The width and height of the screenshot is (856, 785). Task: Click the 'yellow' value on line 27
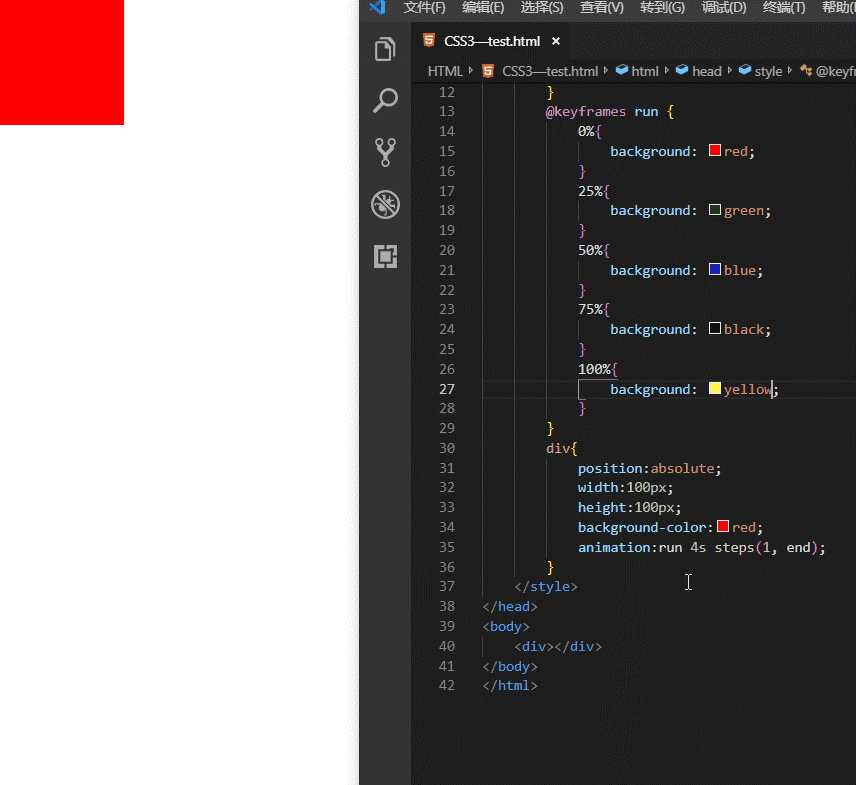click(x=747, y=389)
